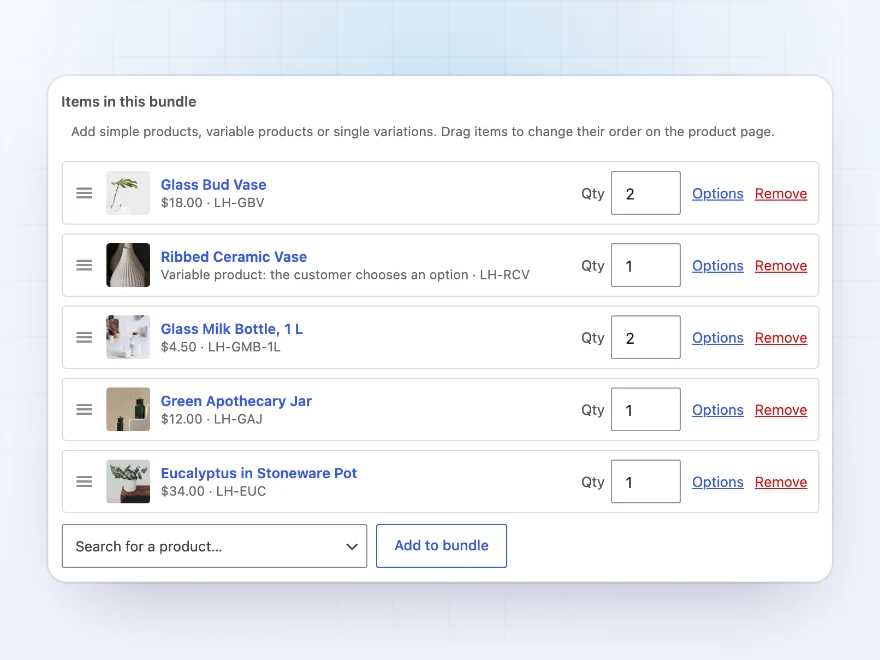Open the Glass Milk Bottle thumbnail image
880x660 pixels.
128,337
